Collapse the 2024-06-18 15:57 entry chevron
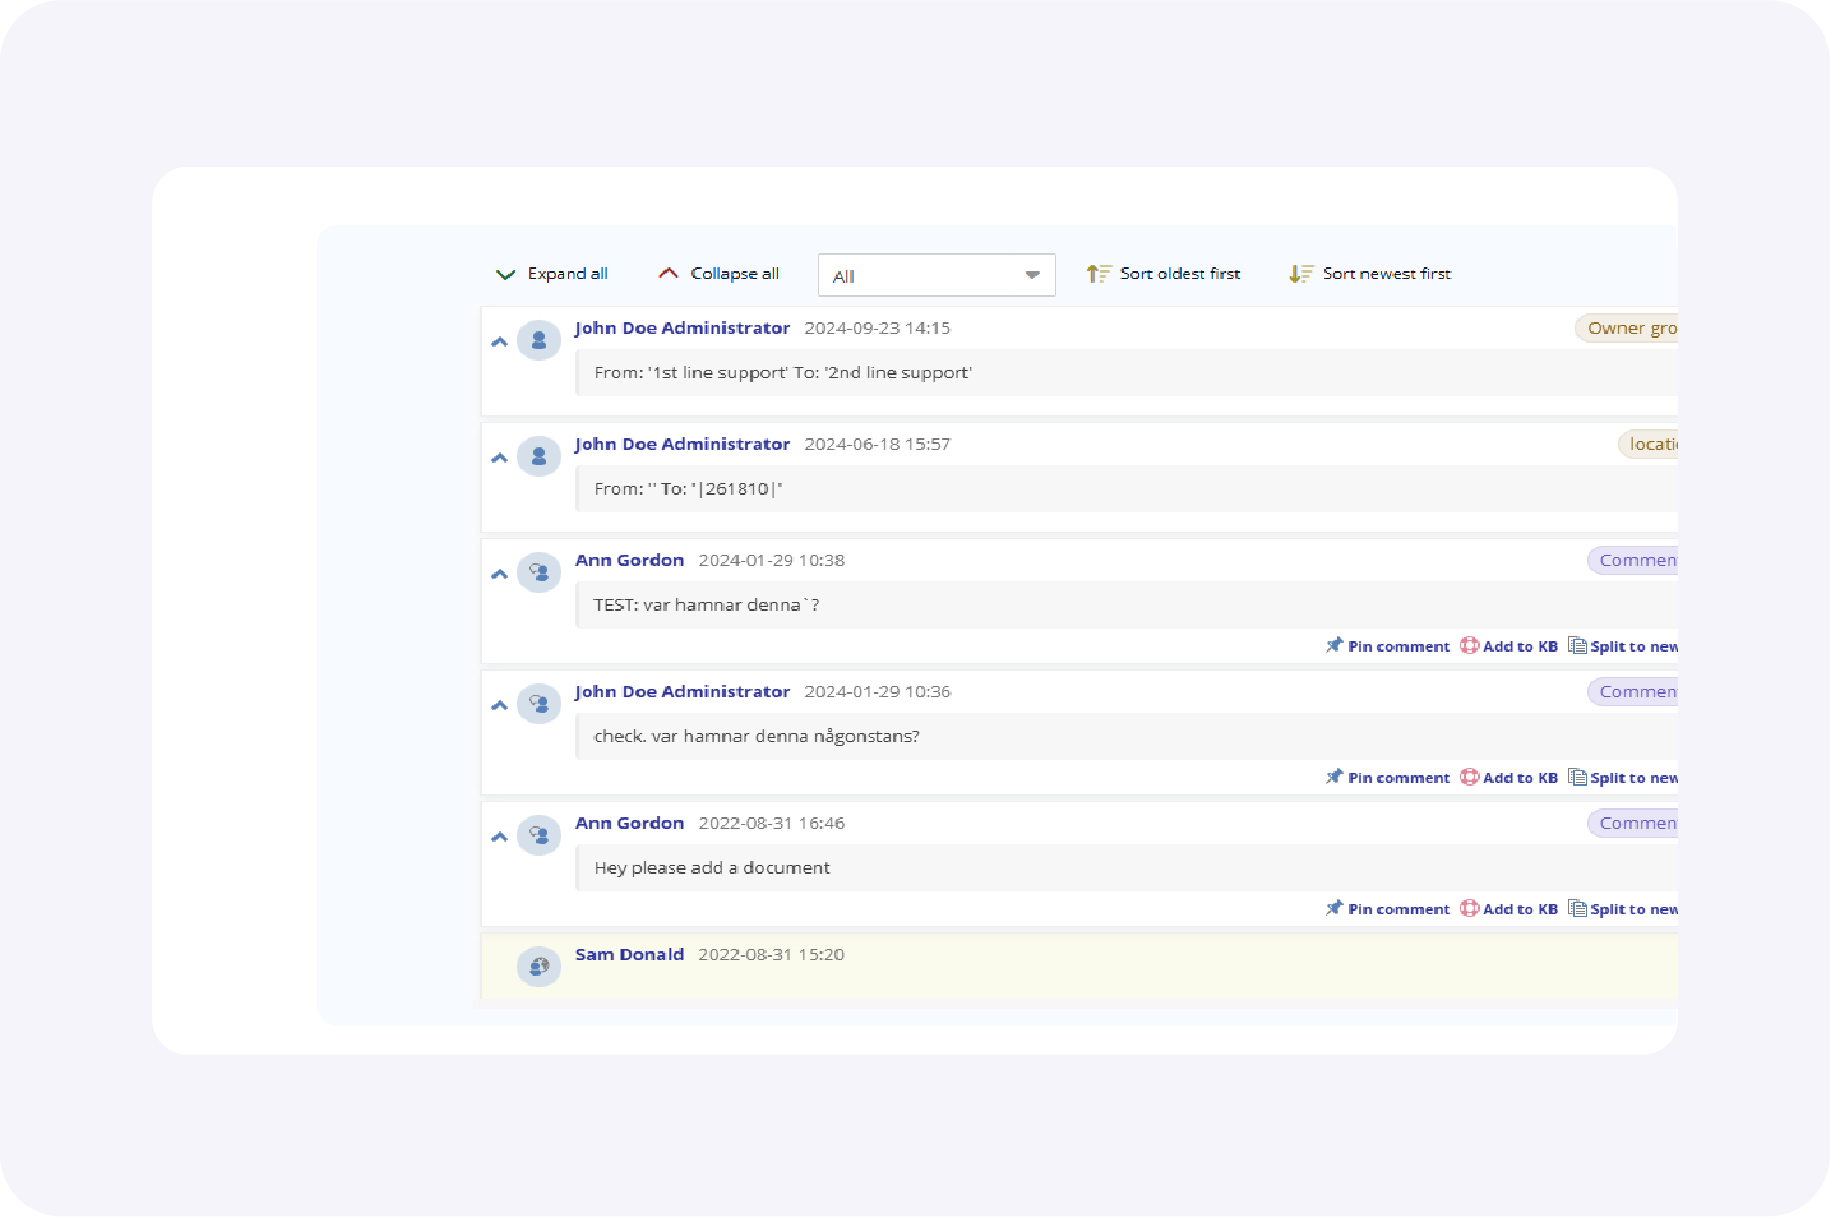This screenshot has width=1830, height=1217. [500, 458]
